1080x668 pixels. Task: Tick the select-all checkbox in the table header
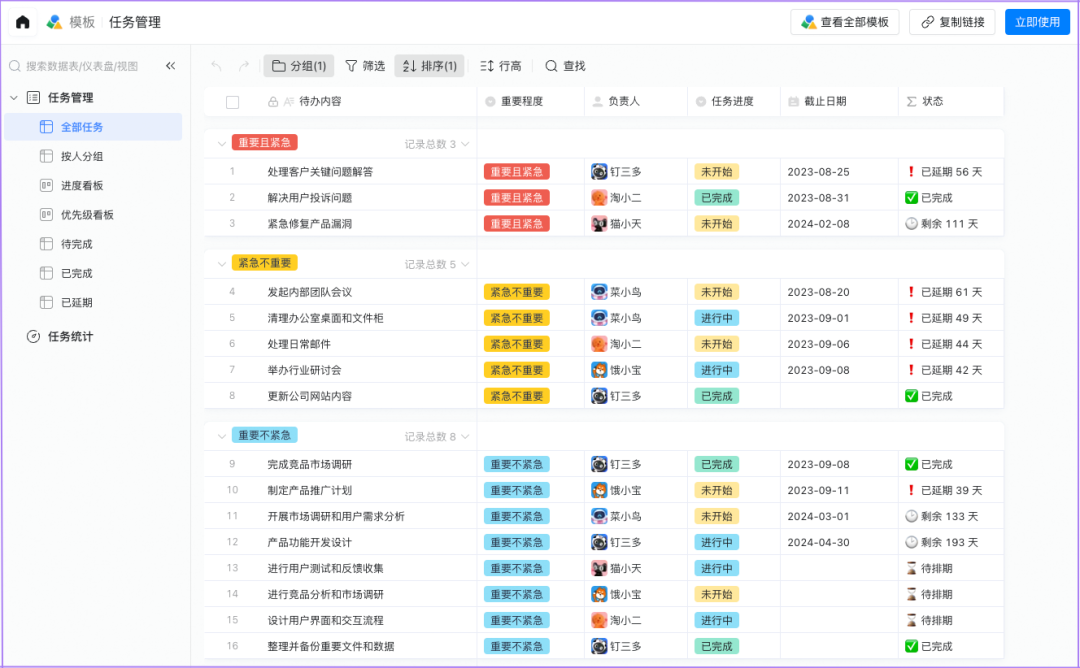click(x=233, y=102)
